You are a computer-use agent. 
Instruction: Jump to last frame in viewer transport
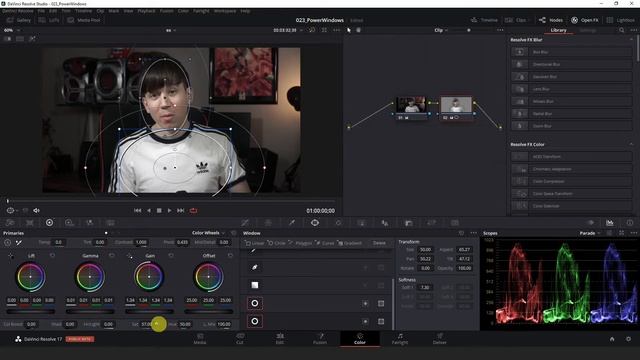(180, 211)
